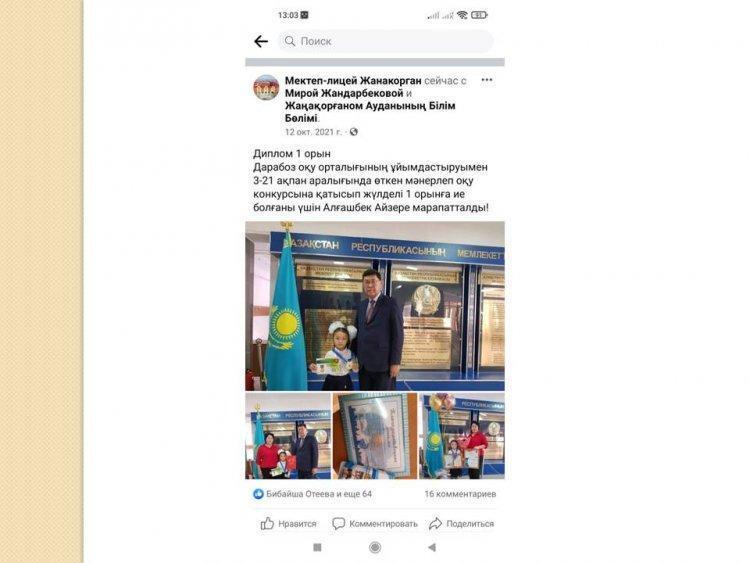This screenshot has height=563, width=750.
Task: Click the Поиск search field
Action: coord(386,42)
